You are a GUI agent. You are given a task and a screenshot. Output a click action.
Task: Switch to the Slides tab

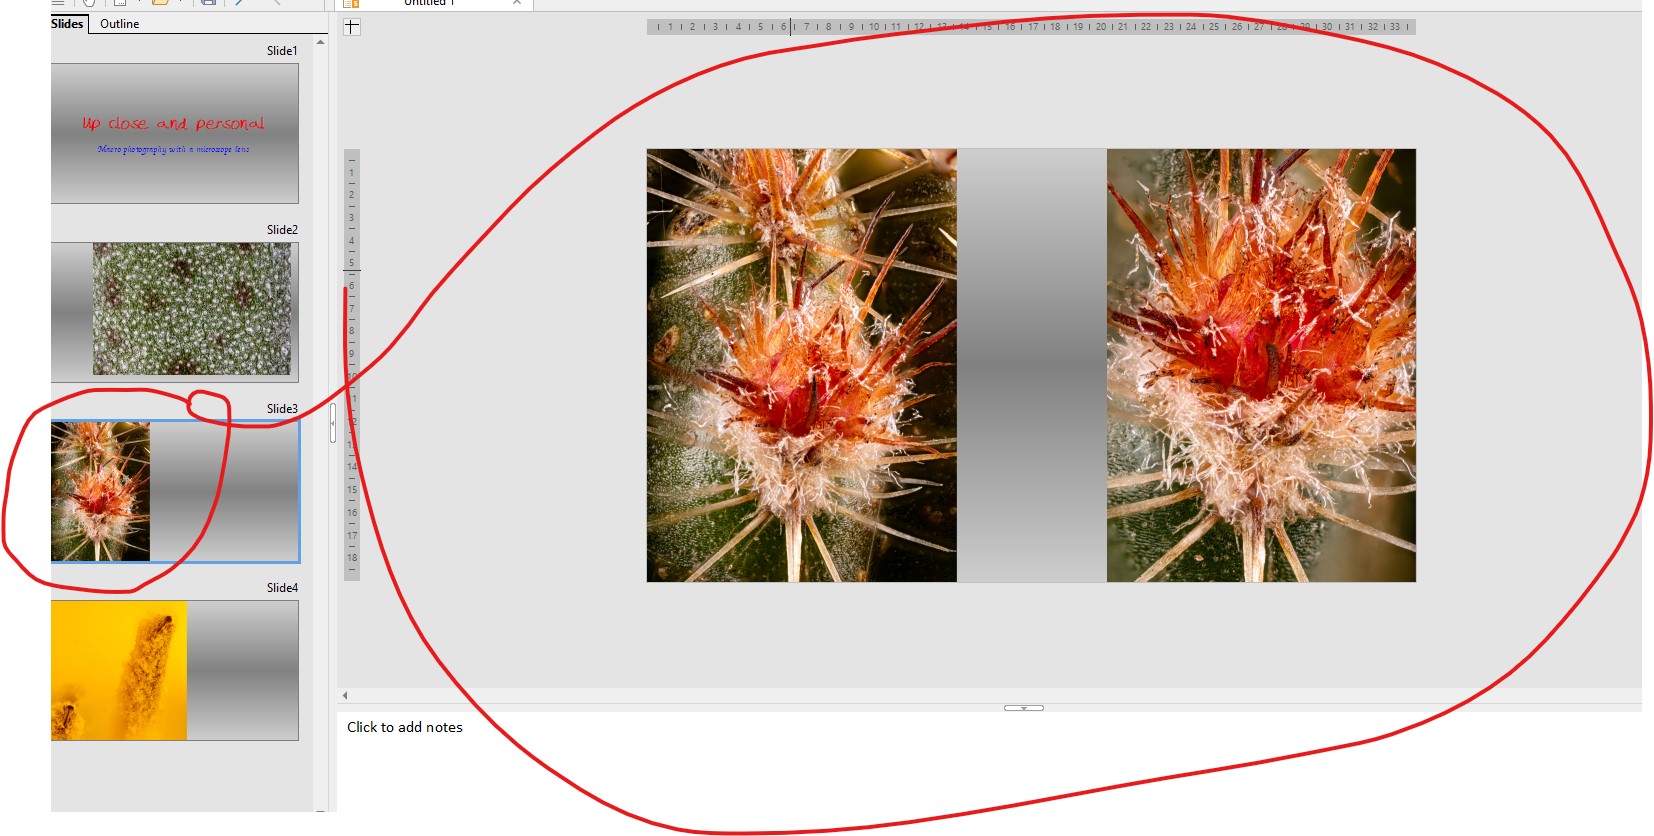(67, 23)
